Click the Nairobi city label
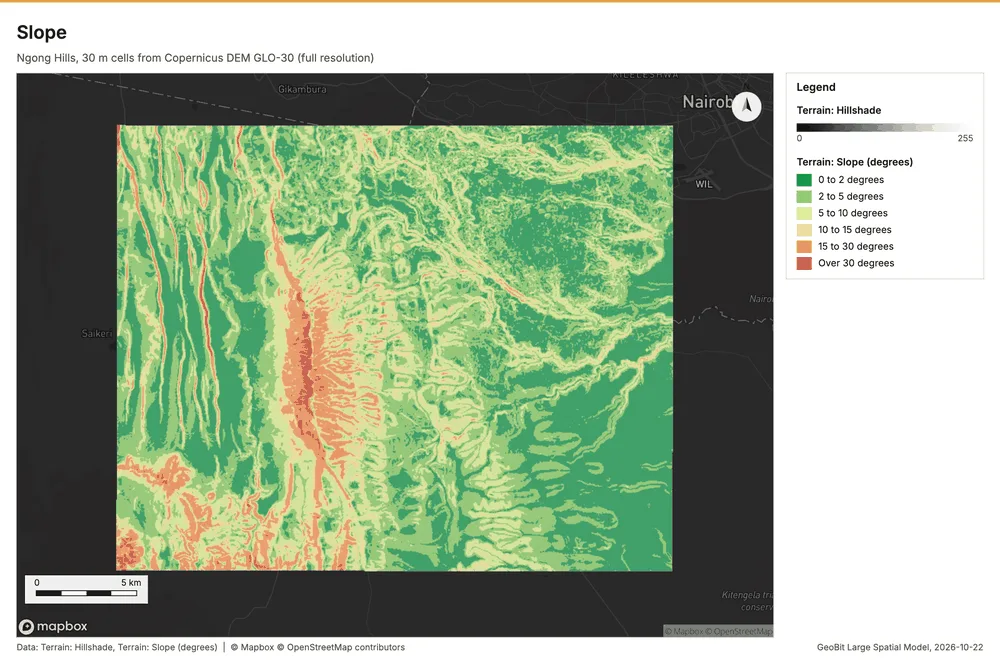This screenshot has width=1000, height=667. tap(708, 102)
